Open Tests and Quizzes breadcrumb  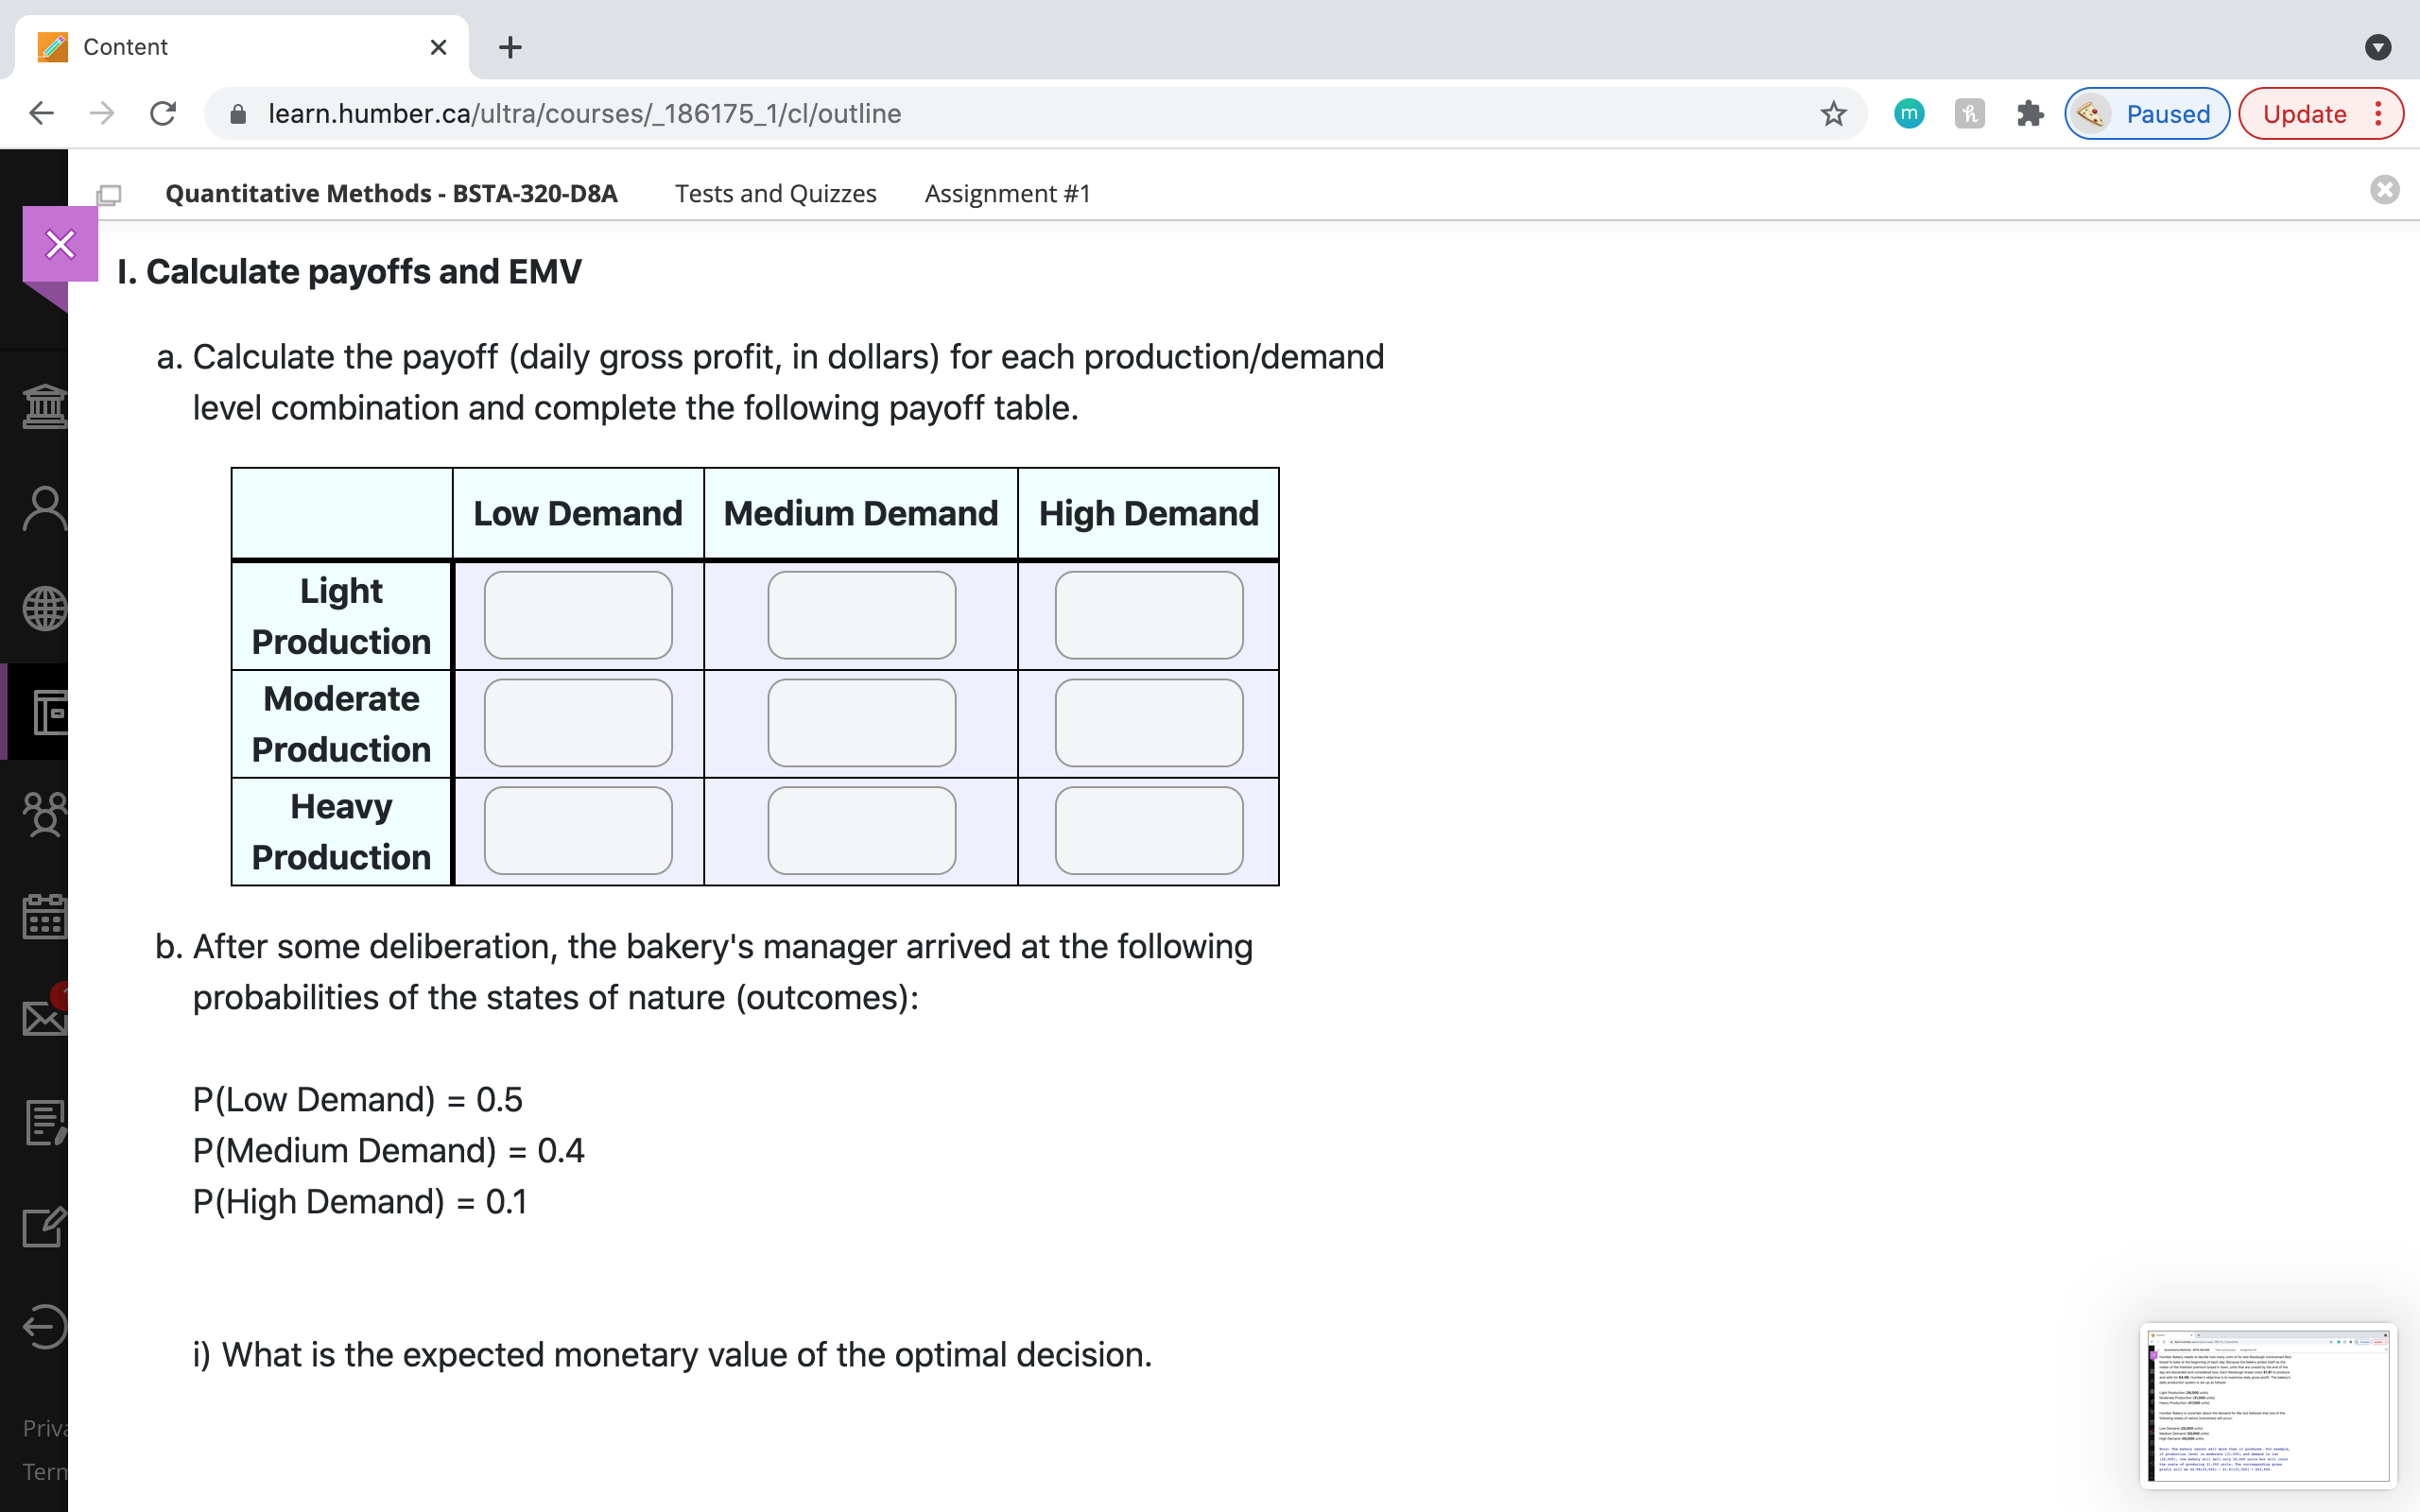[775, 193]
